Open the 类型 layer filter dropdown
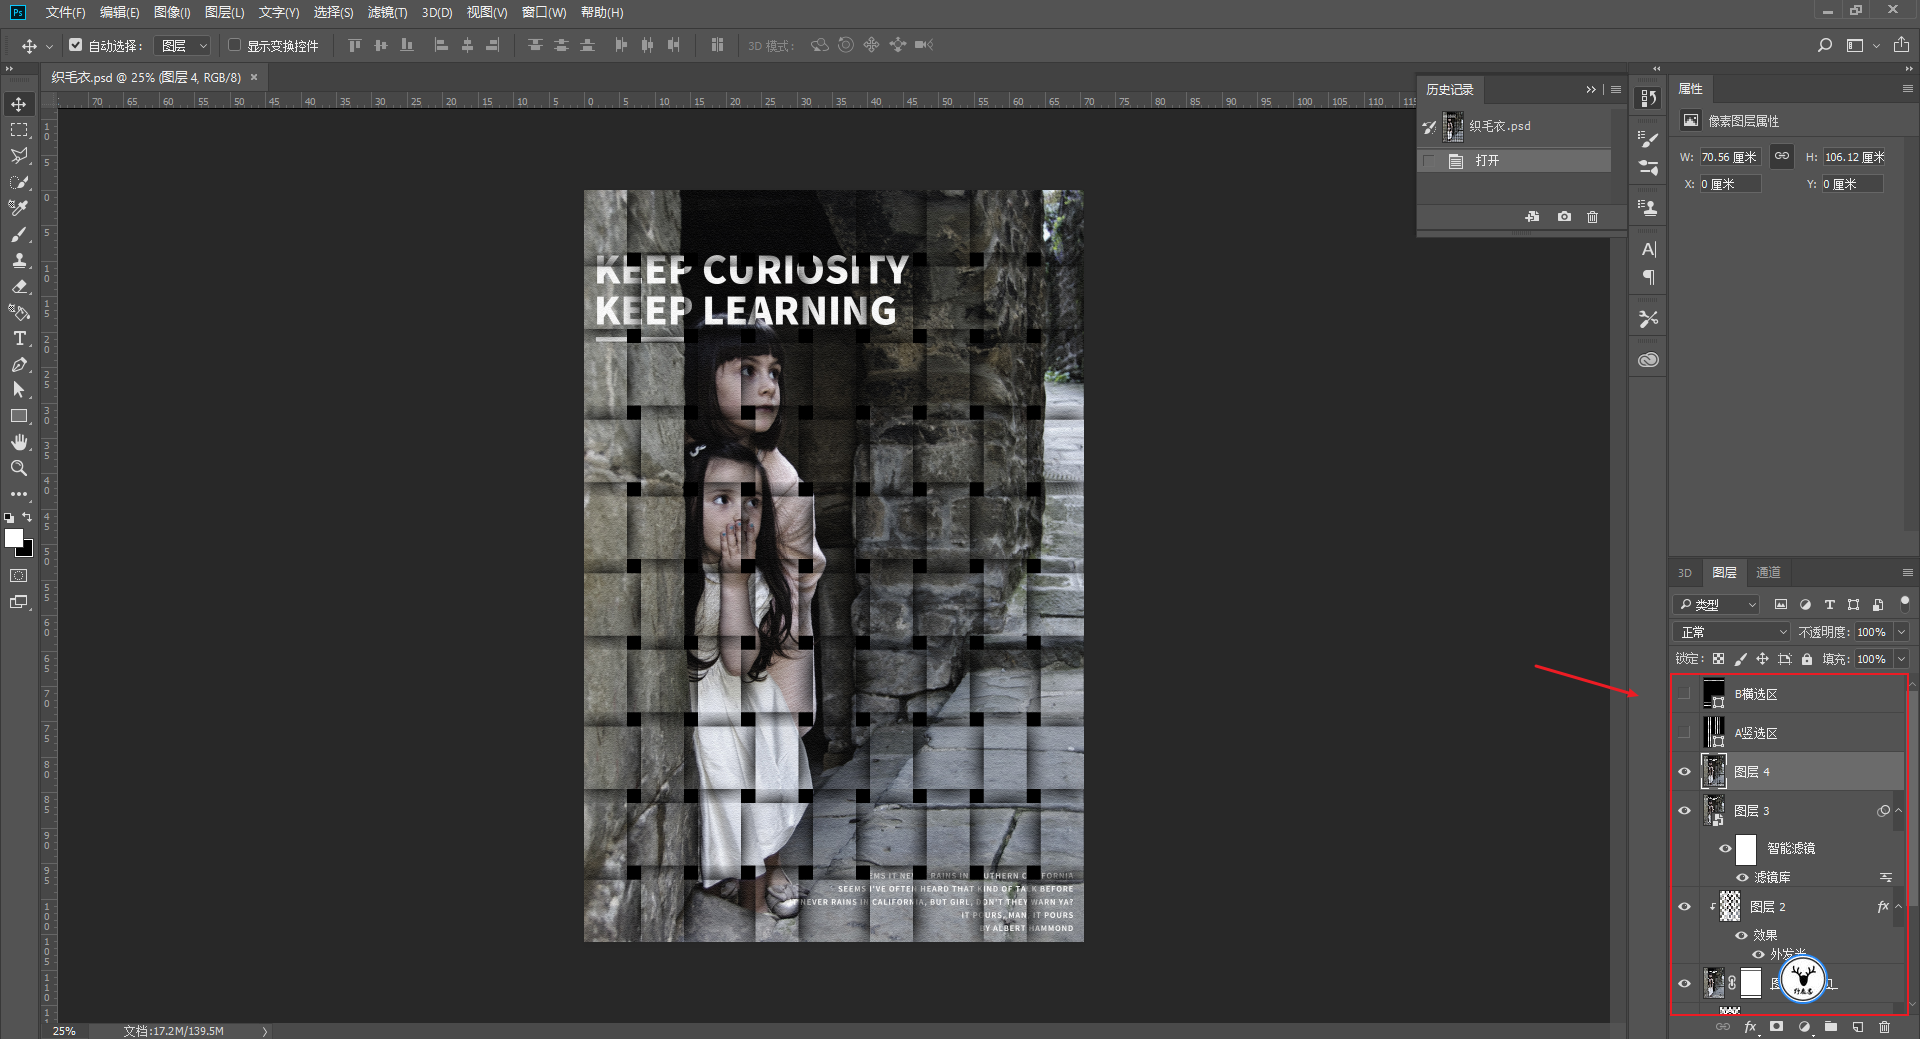Image resolution: width=1920 pixels, height=1039 pixels. click(1716, 604)
